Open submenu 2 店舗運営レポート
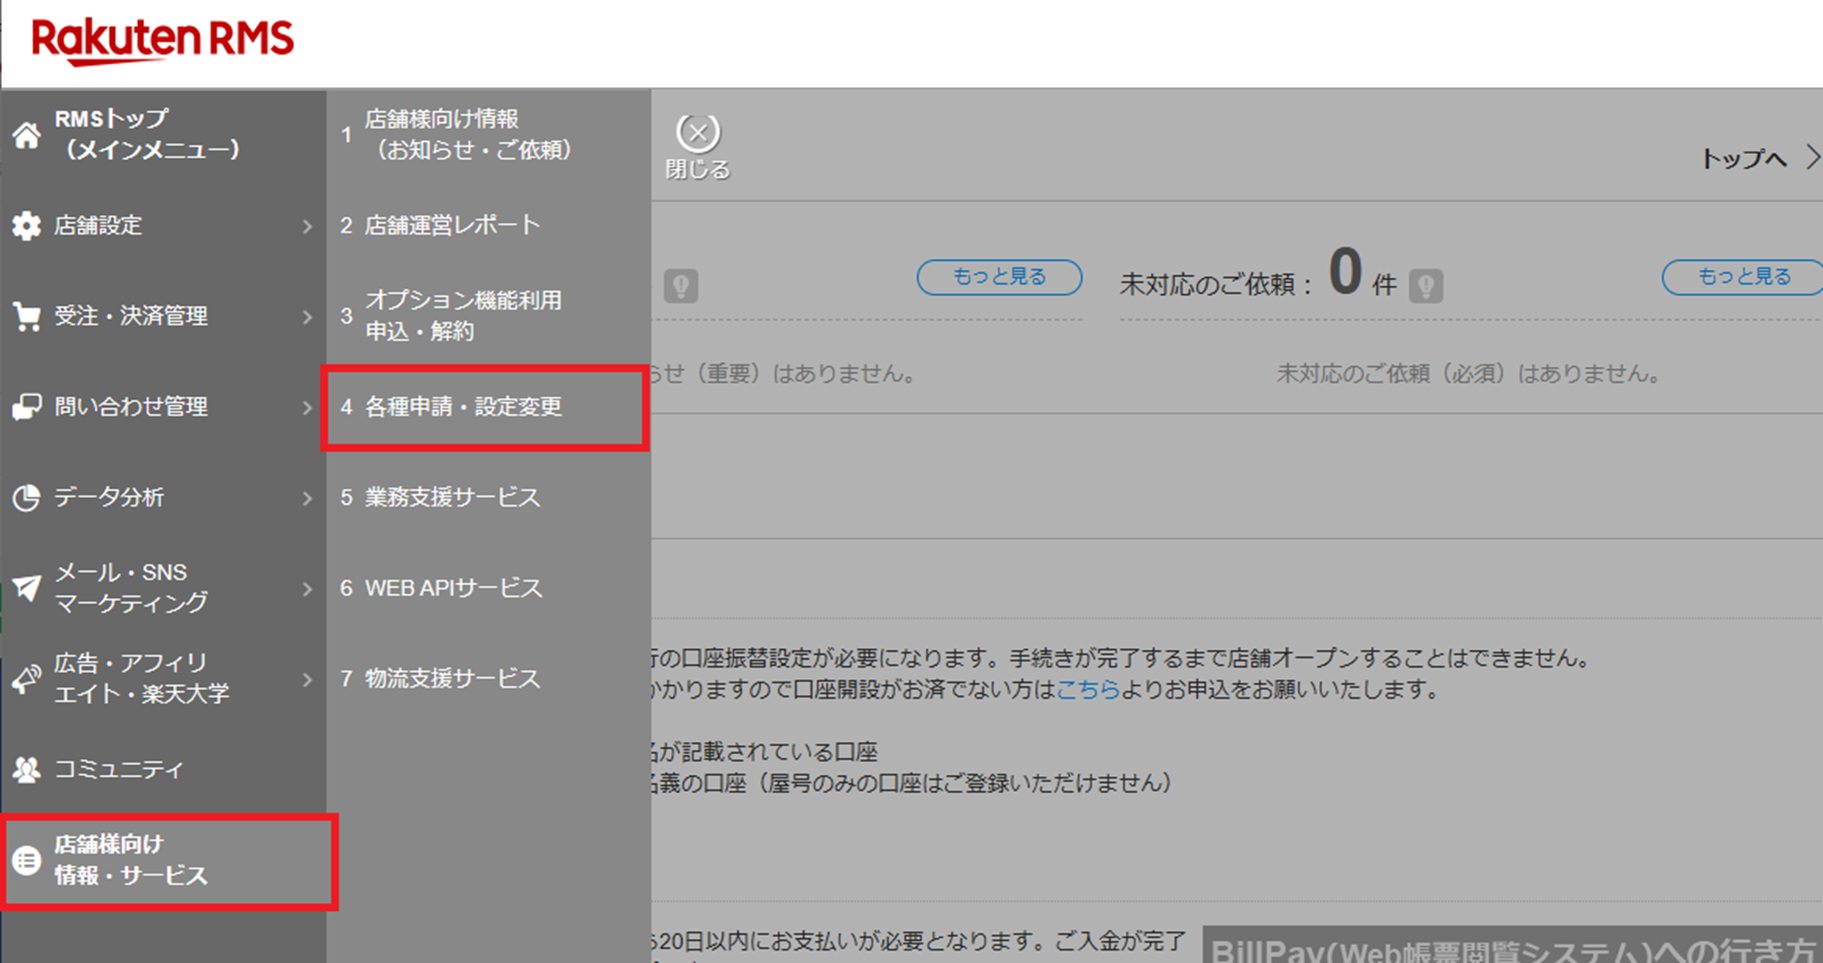Screen dimensions: 1823x963 pyautogui.click(x=488, y=226)
